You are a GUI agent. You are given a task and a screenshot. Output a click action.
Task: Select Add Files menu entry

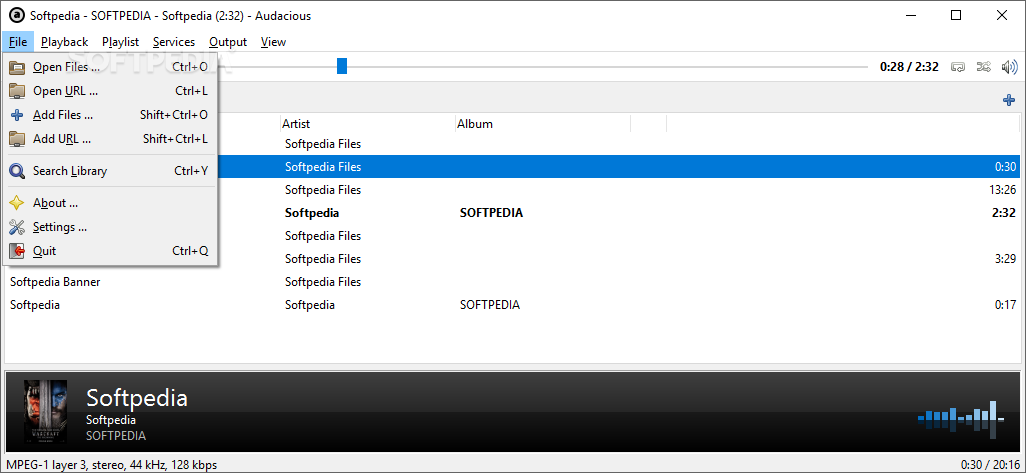(x=110, y=115)
